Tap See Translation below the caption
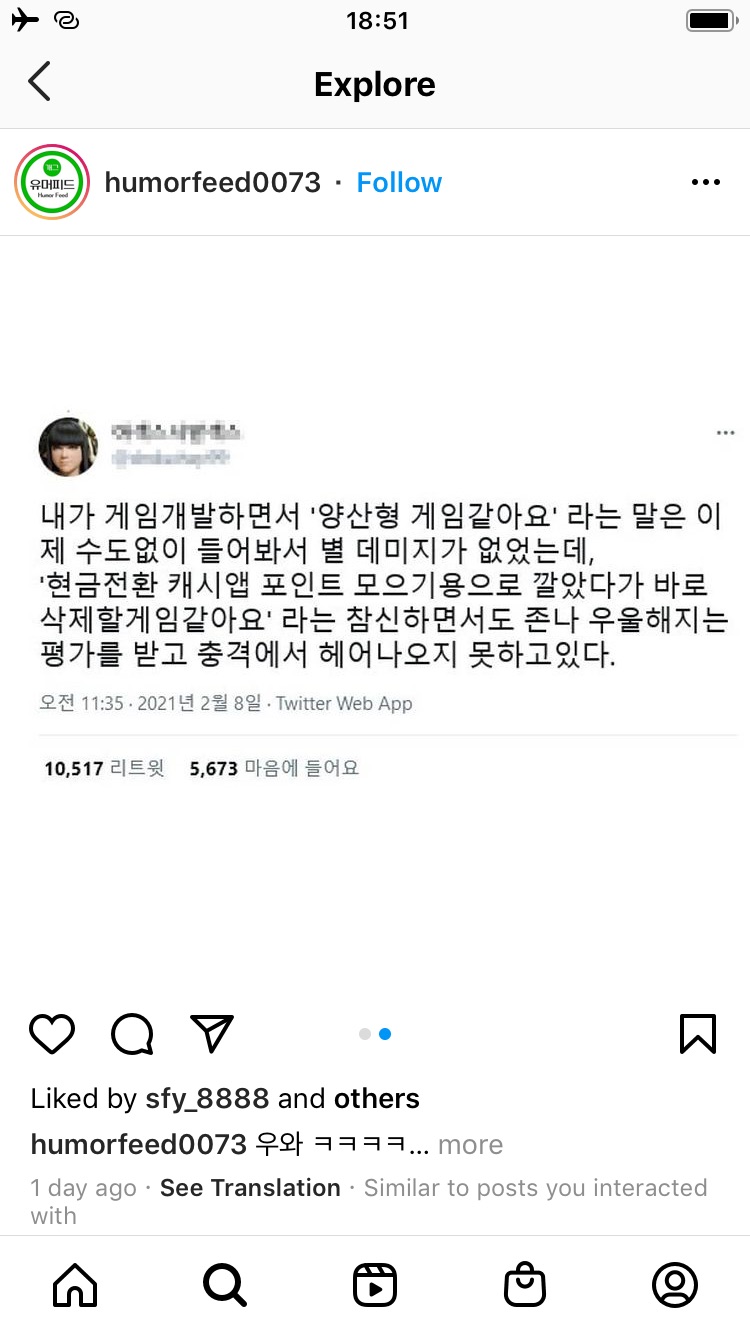Screen dimensions: 750x1334 click(250, 1188)
